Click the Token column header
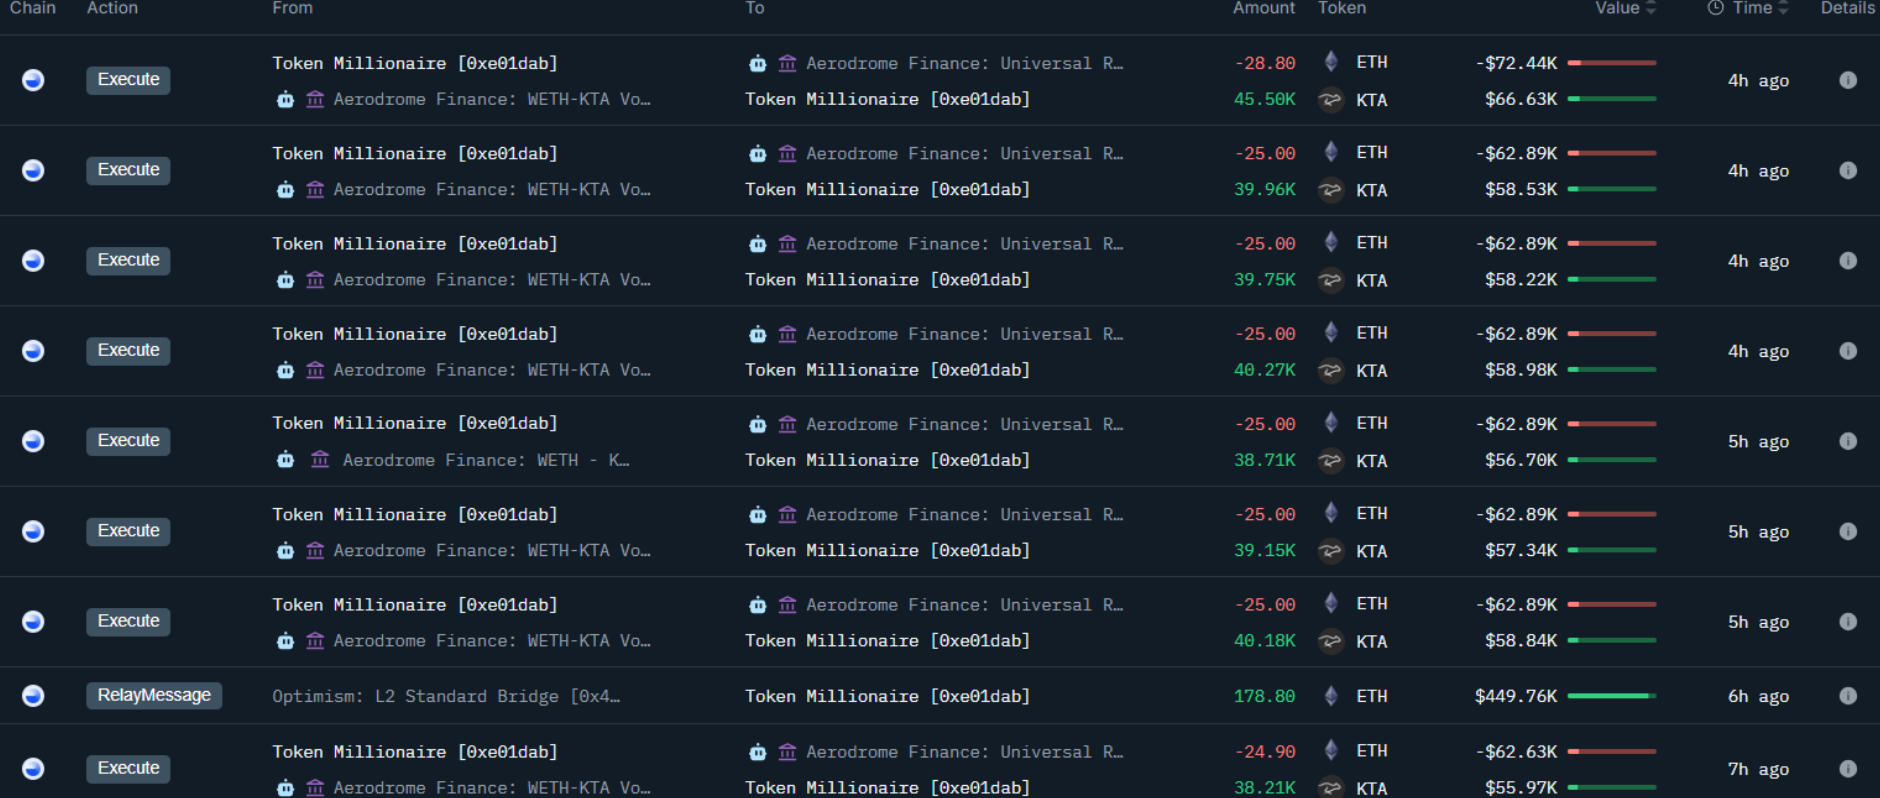Screen dimensions: 1880x798 coord(1342,8)
